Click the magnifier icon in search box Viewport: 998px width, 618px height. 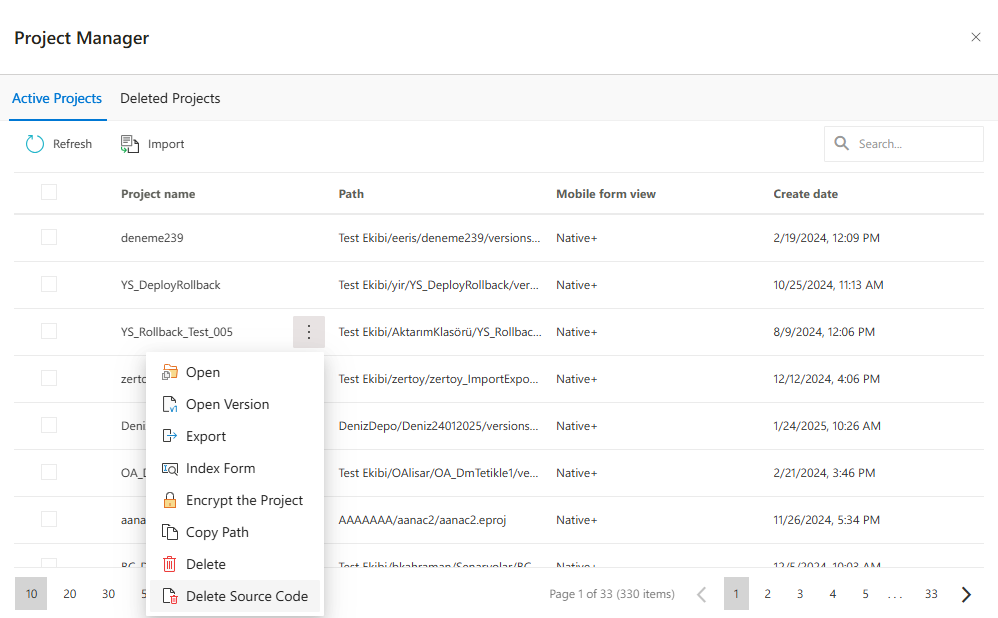[x=841, y=143]
